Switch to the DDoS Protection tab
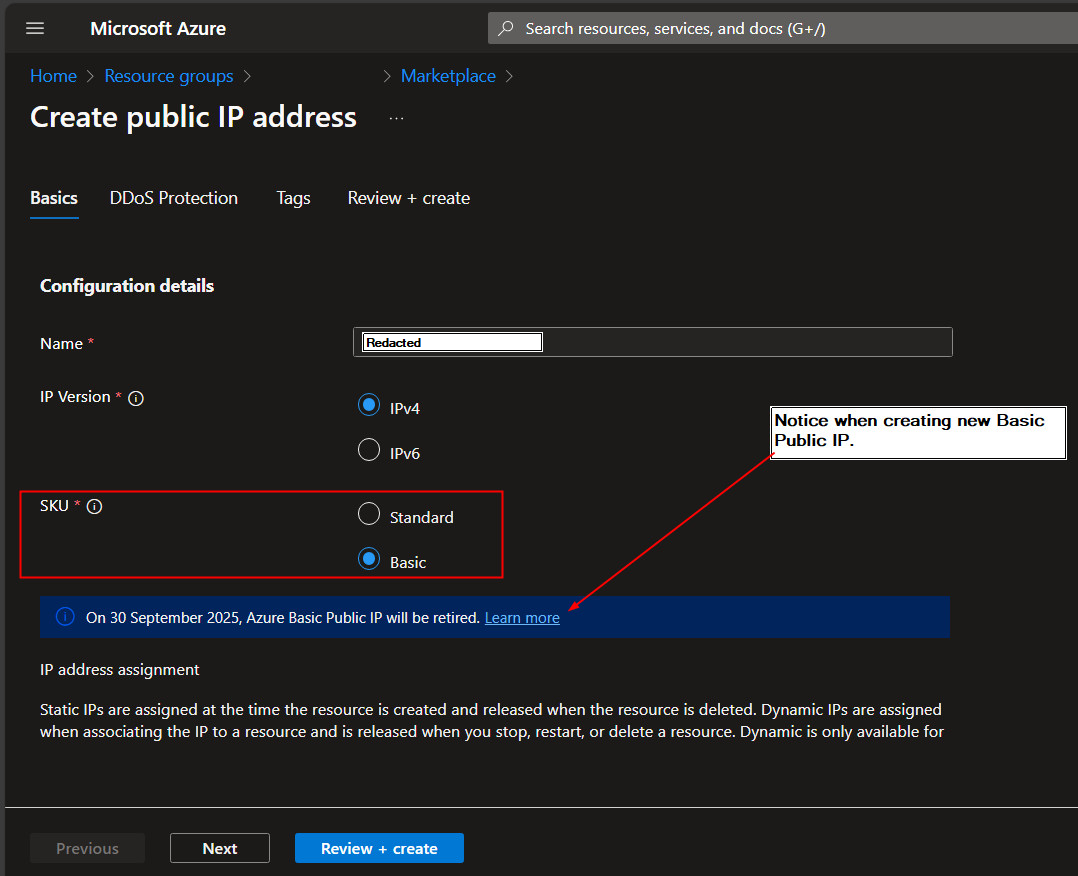The width and height of the screenshot is (1078, 876). 174,198
